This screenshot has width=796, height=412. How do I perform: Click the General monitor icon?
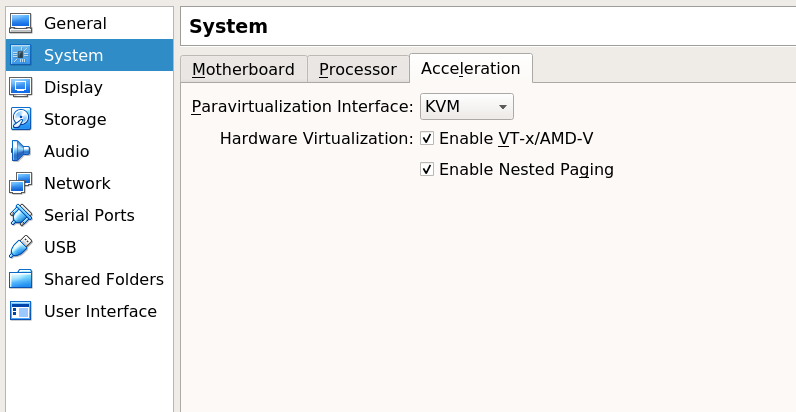(21, 23)
